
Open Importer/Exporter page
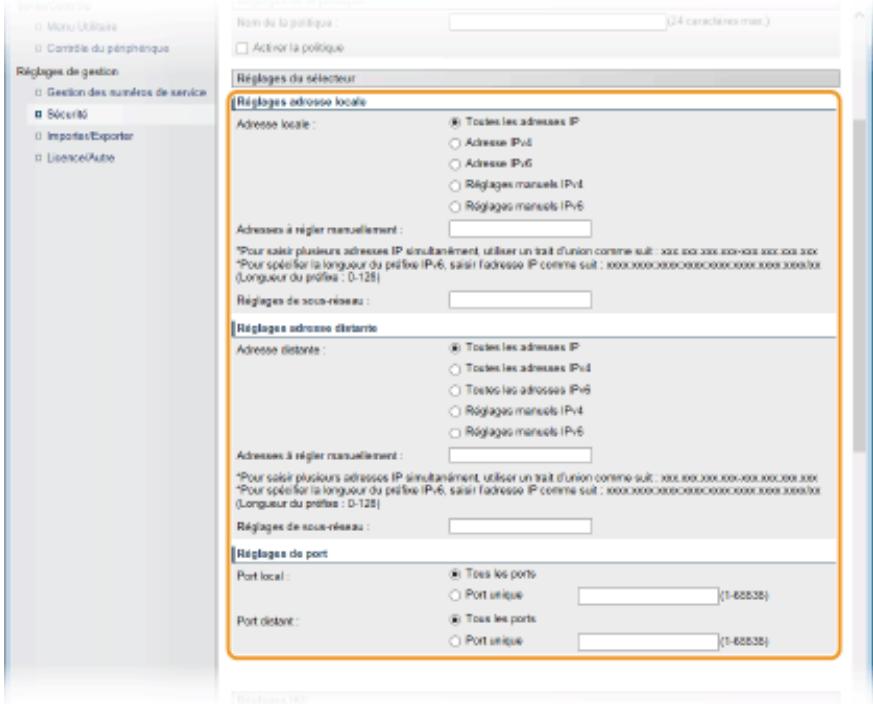[90, 136]
